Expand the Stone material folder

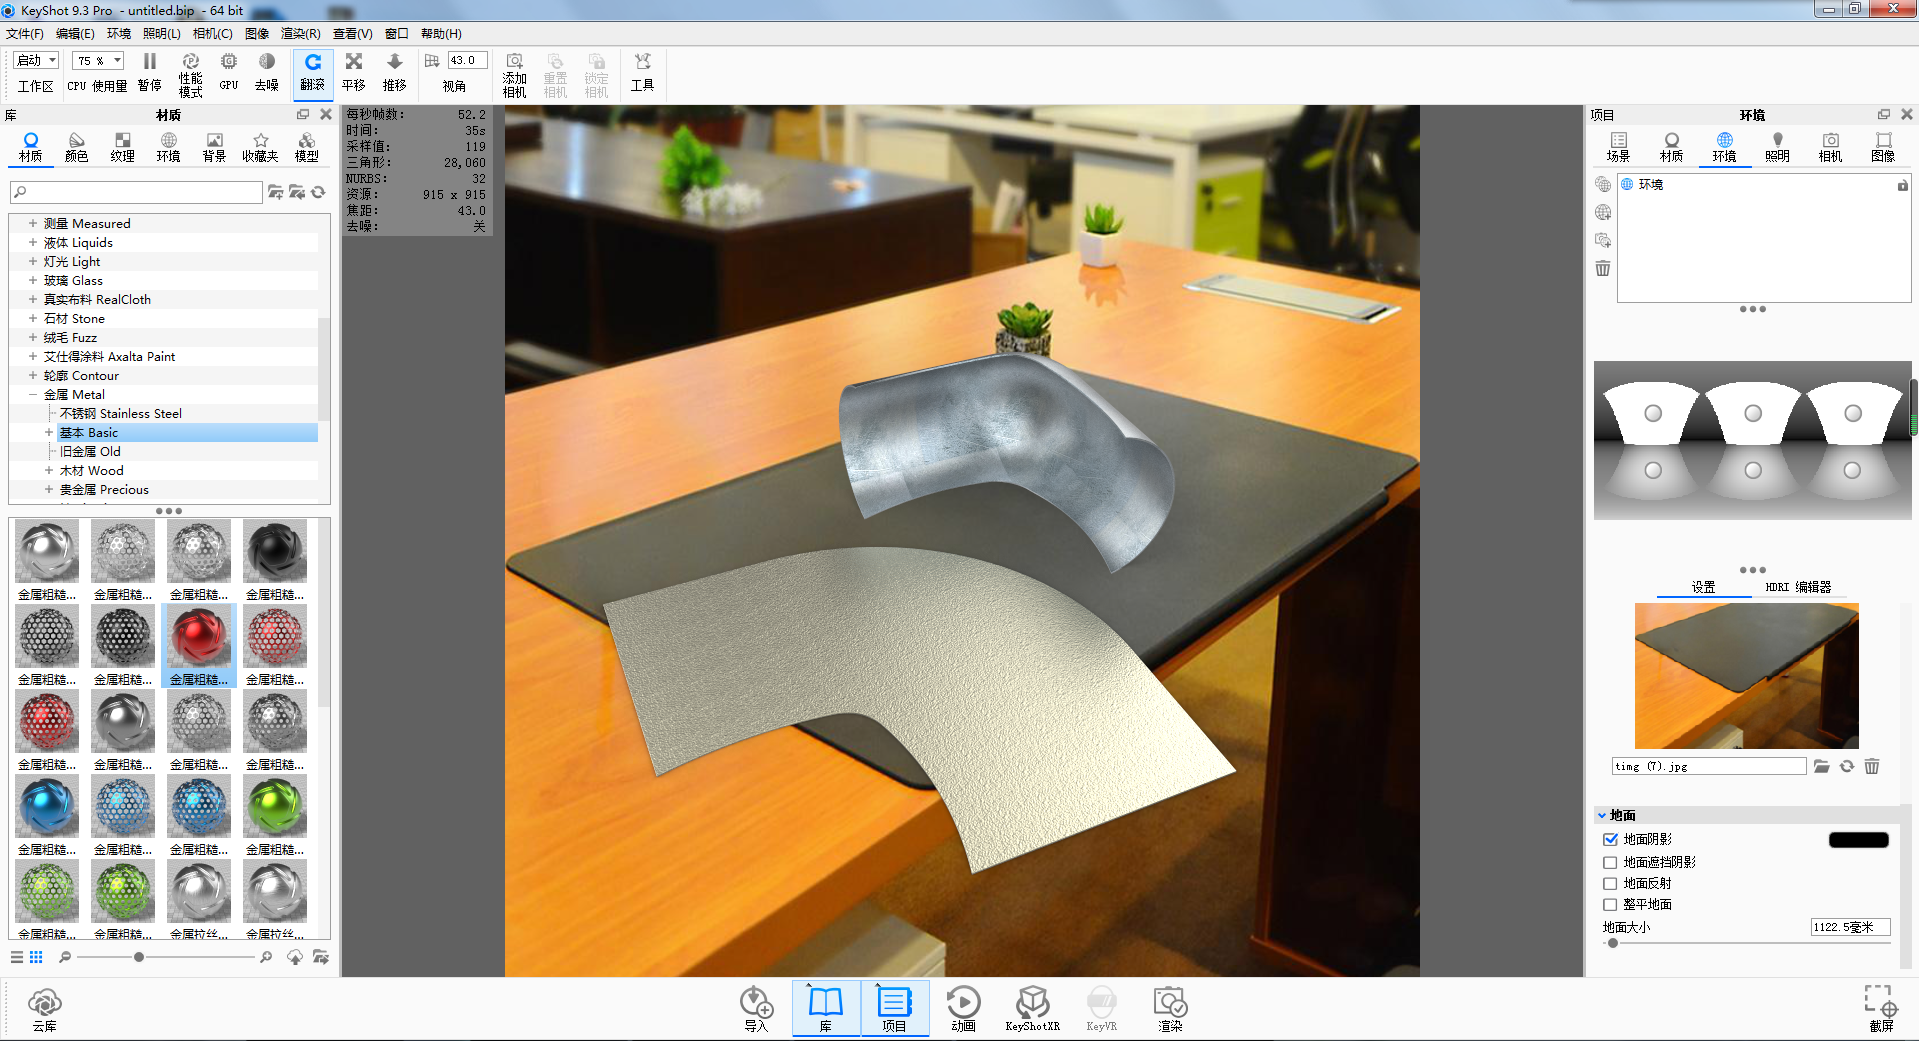click(x=33, y=318)
